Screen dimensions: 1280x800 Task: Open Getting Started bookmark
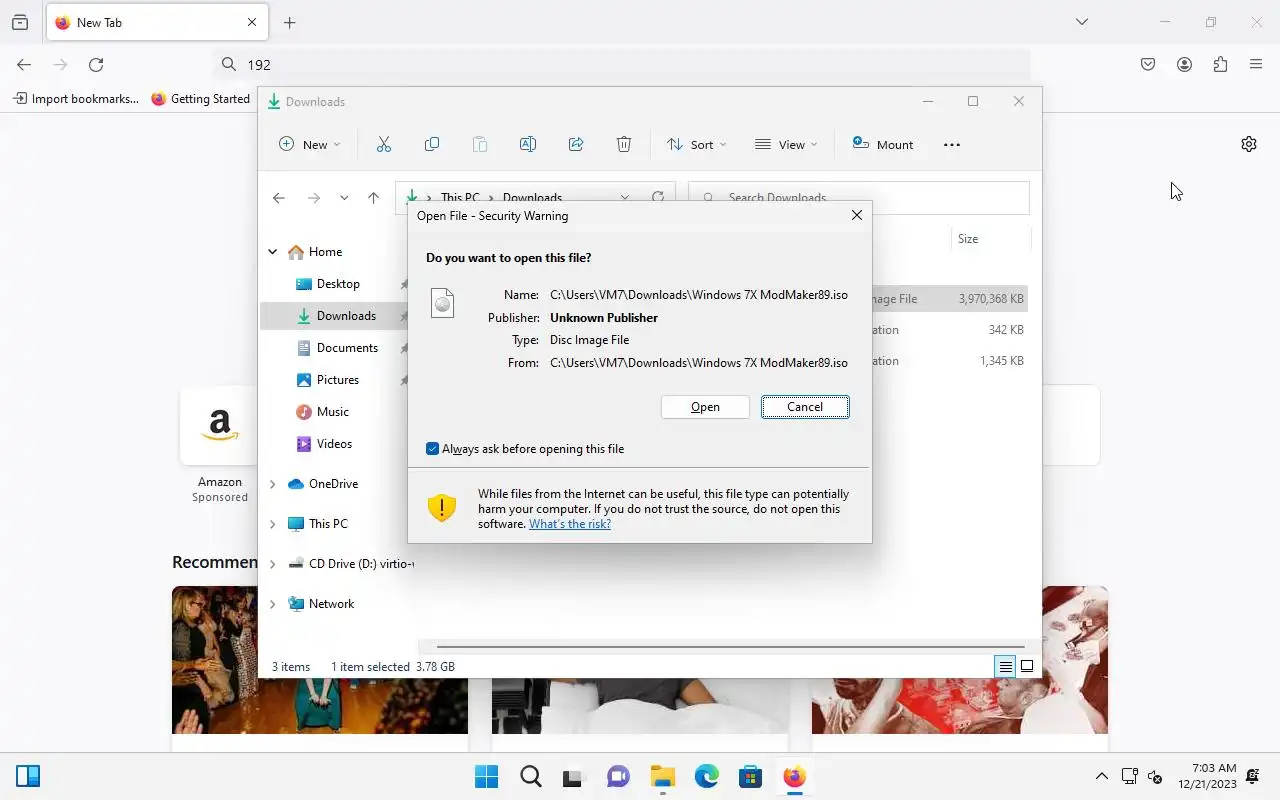pyautogui.click(x=201, y=99)
